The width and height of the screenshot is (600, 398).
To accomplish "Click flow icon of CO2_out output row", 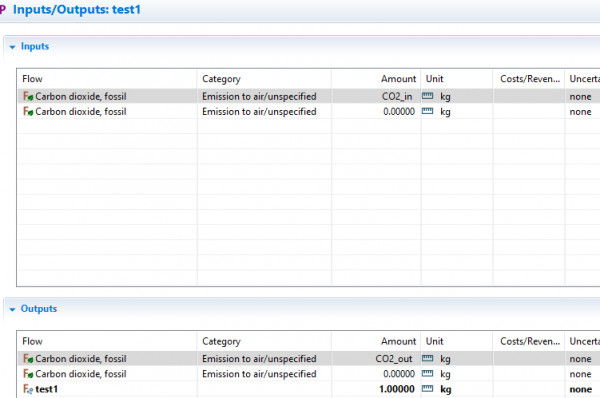I will coord(28,359).
